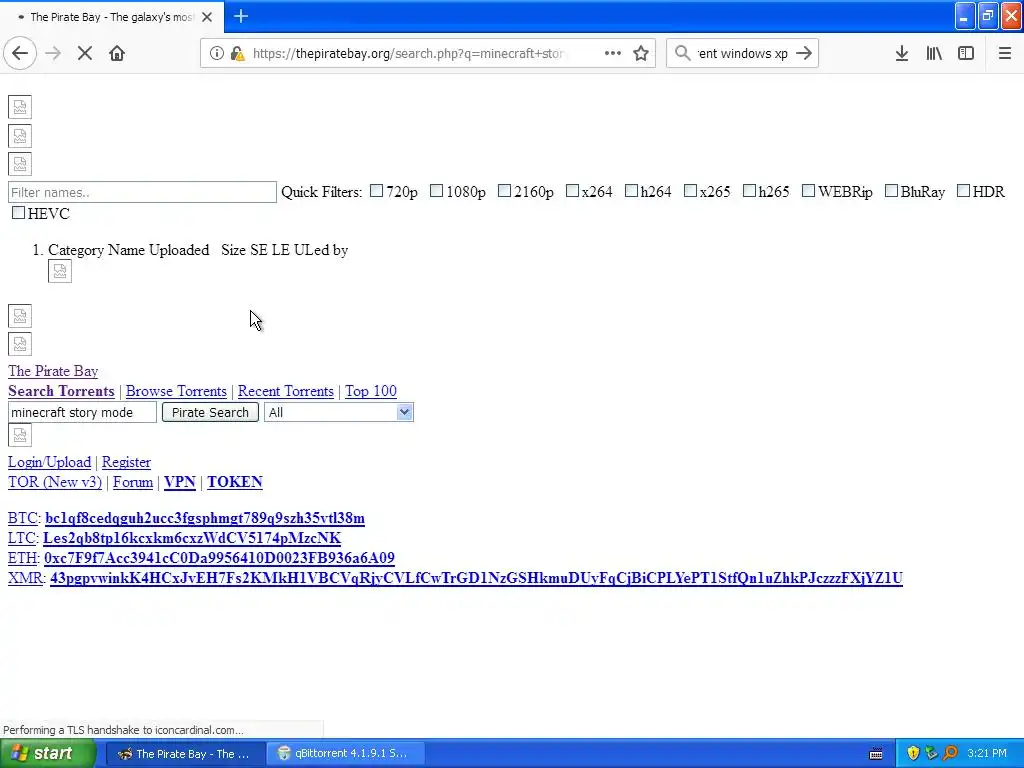
Task: Close The Pirate Bay tab
Action: pos(207,17)
